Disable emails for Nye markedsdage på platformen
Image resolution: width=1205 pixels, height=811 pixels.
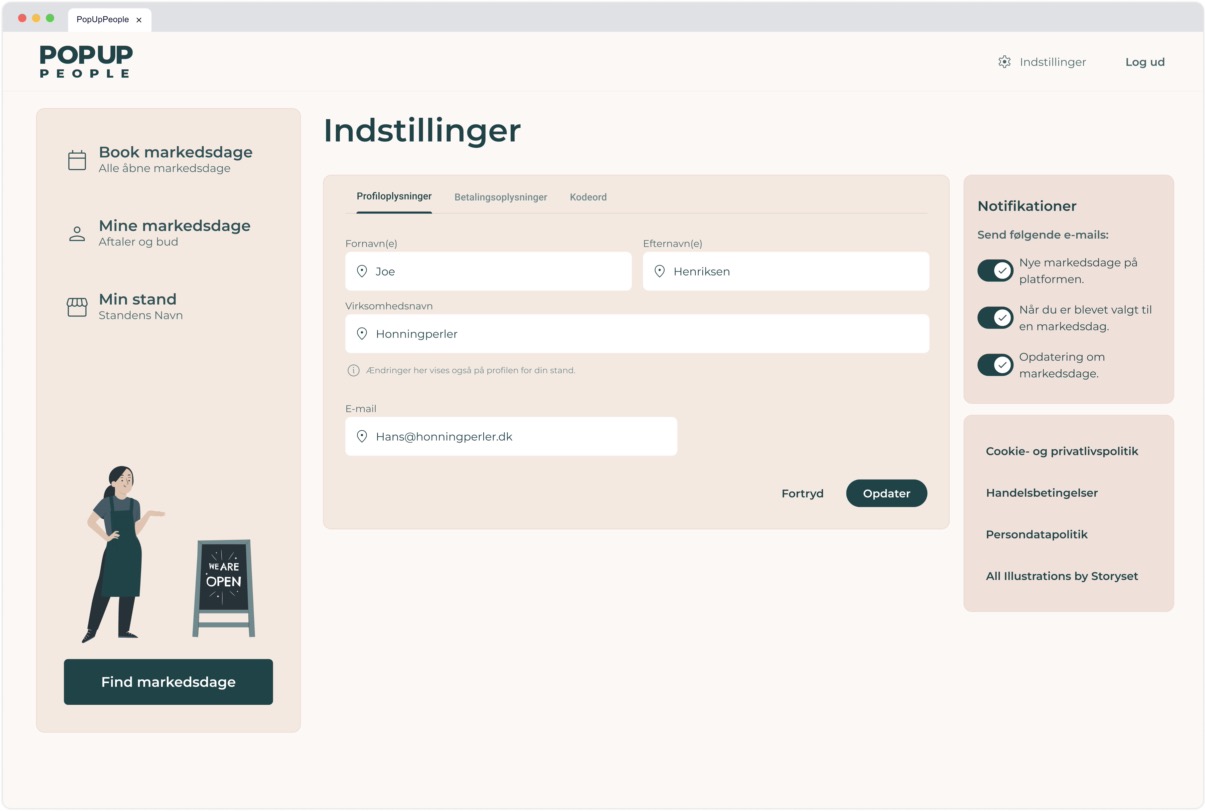point(995,271)
